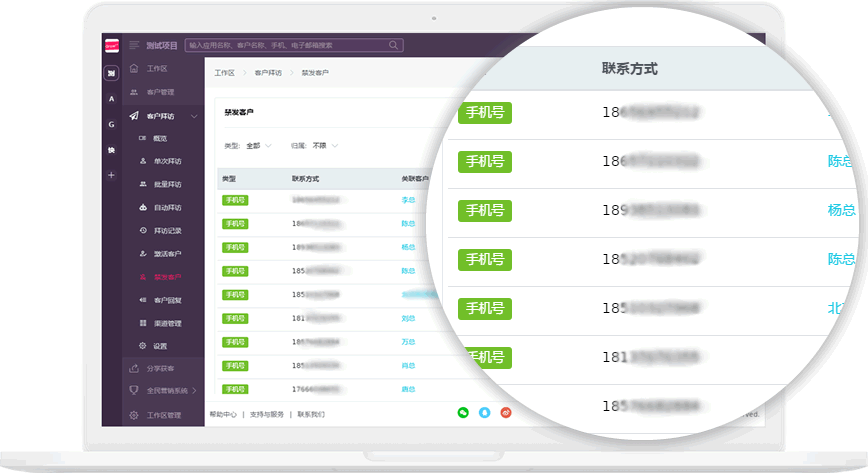This screenshot has width=868, height=473.
Task: Click the plus icon in left app rail
Action: [x=111, y=175]
